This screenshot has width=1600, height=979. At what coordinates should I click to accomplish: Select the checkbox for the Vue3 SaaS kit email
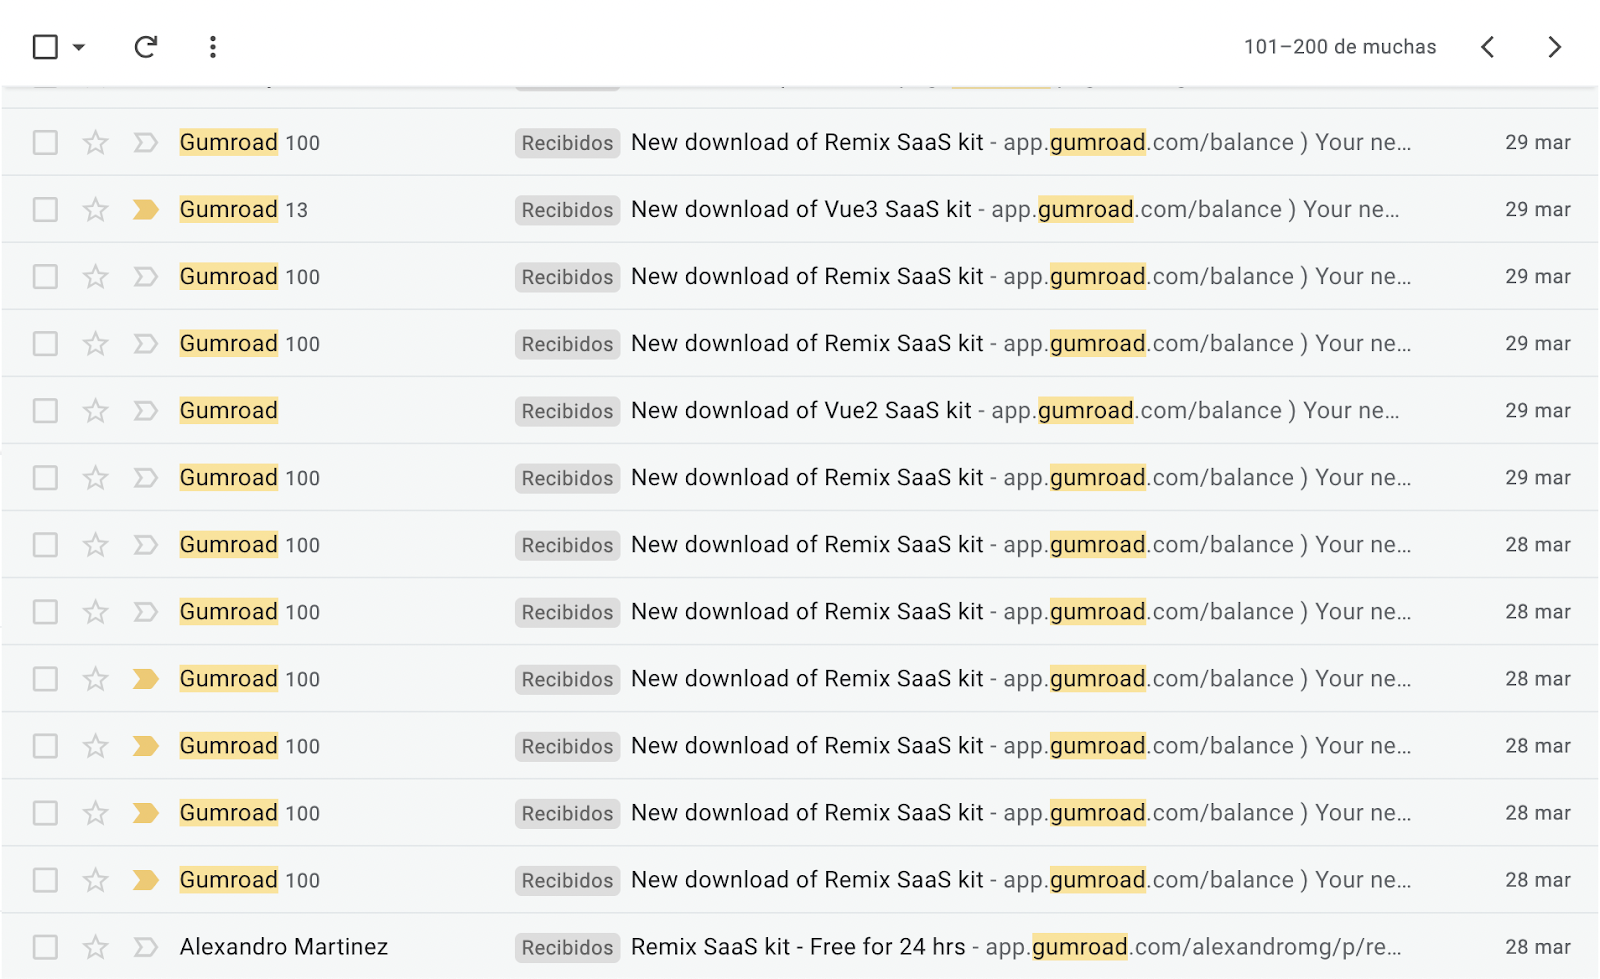click(x=45, y=209)
